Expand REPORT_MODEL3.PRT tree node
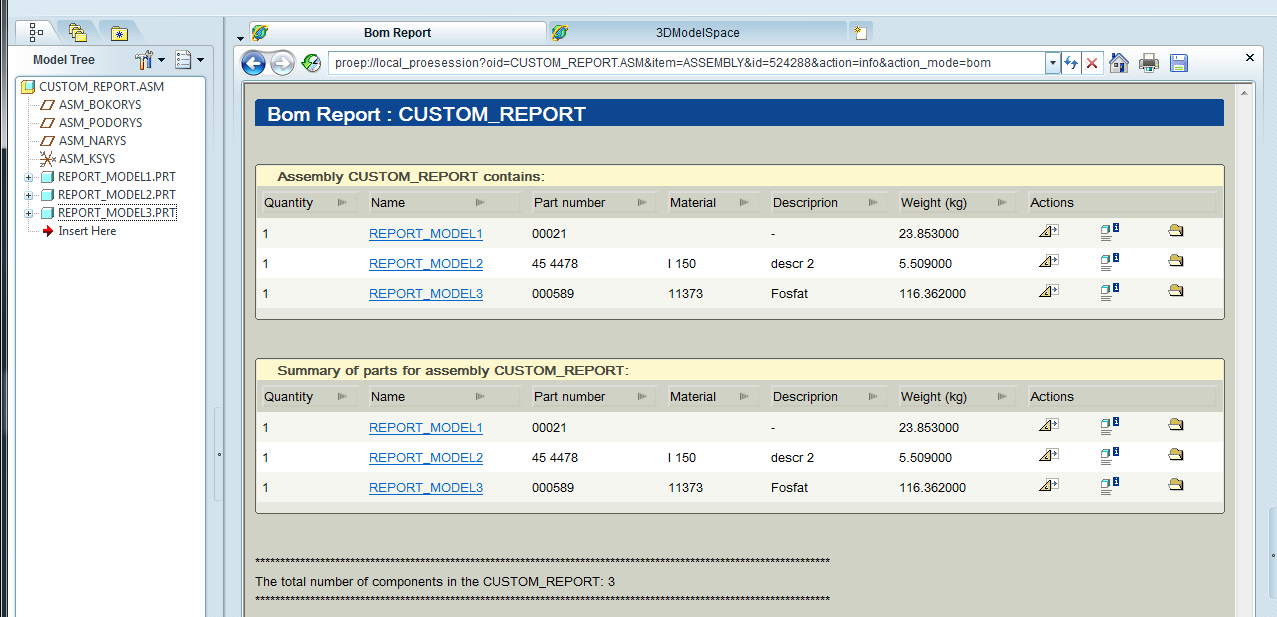 click(29, 213)
